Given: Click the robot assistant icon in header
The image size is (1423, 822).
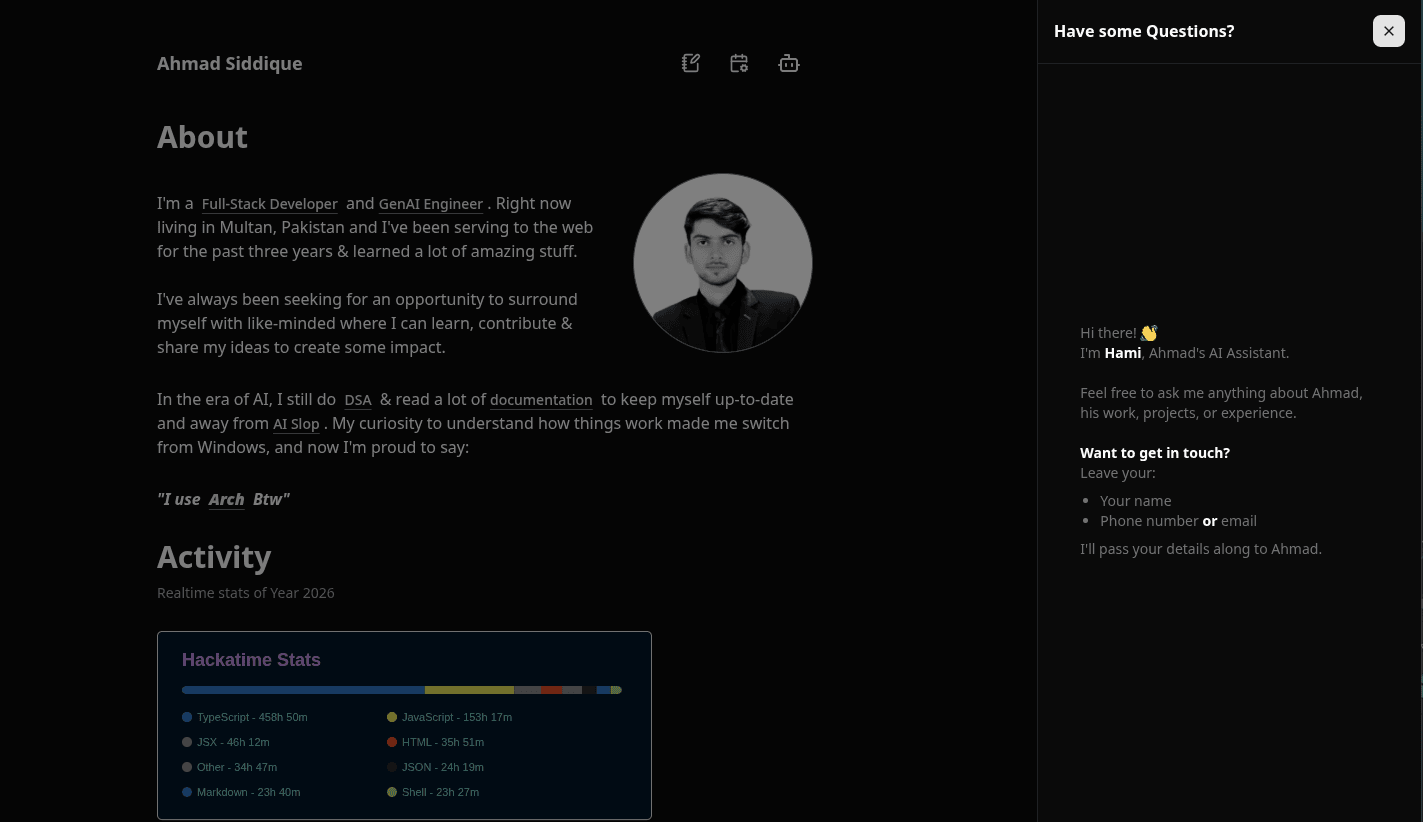Looking at the screenshot, I should pos(789,63).
